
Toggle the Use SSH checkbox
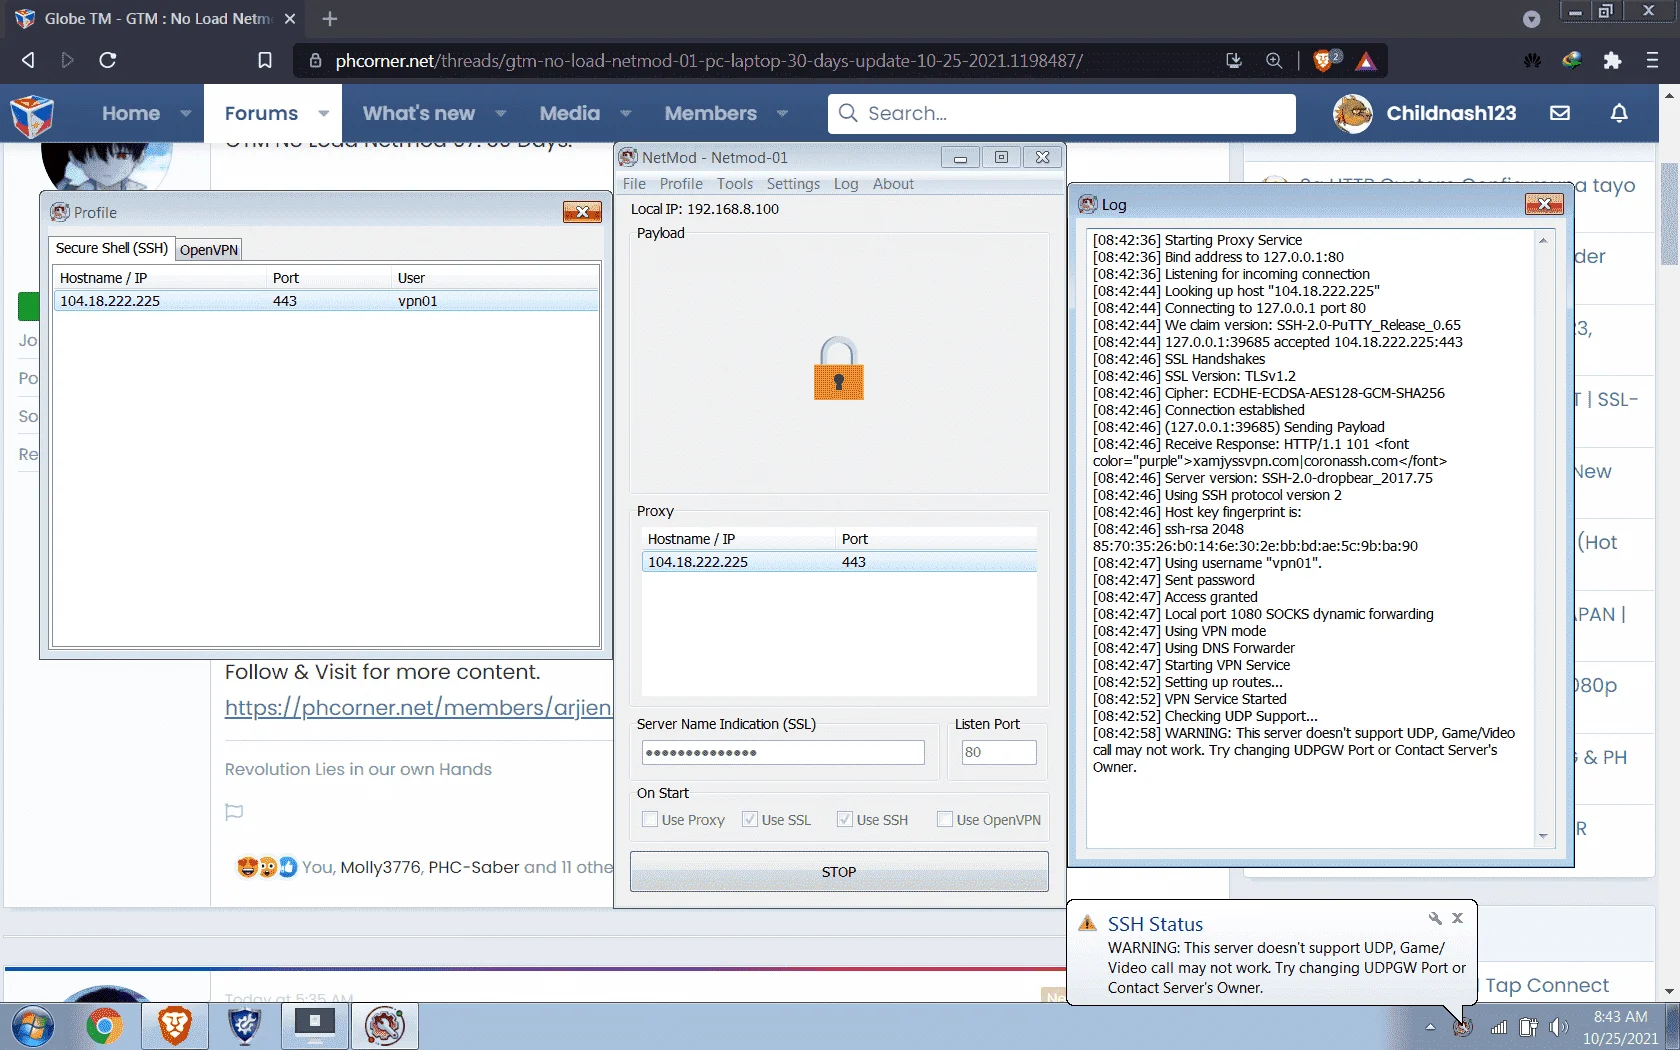(x=845, y=819)
